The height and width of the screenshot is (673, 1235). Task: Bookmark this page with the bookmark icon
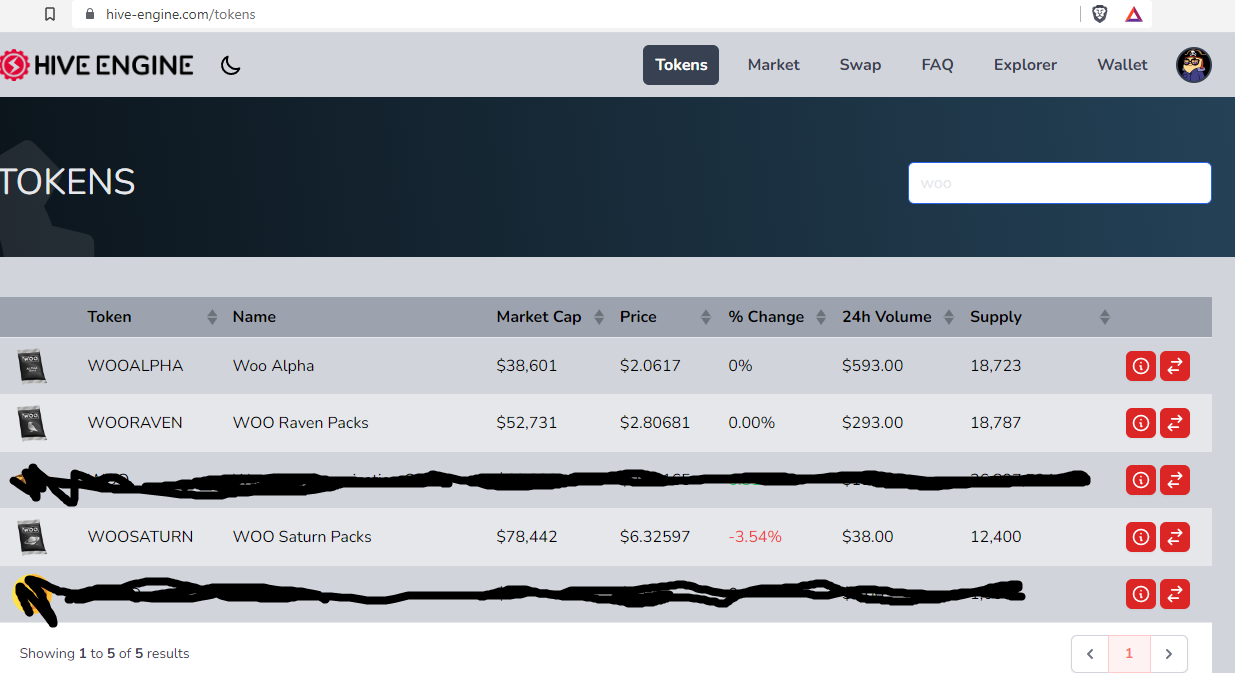click(50, 15)
